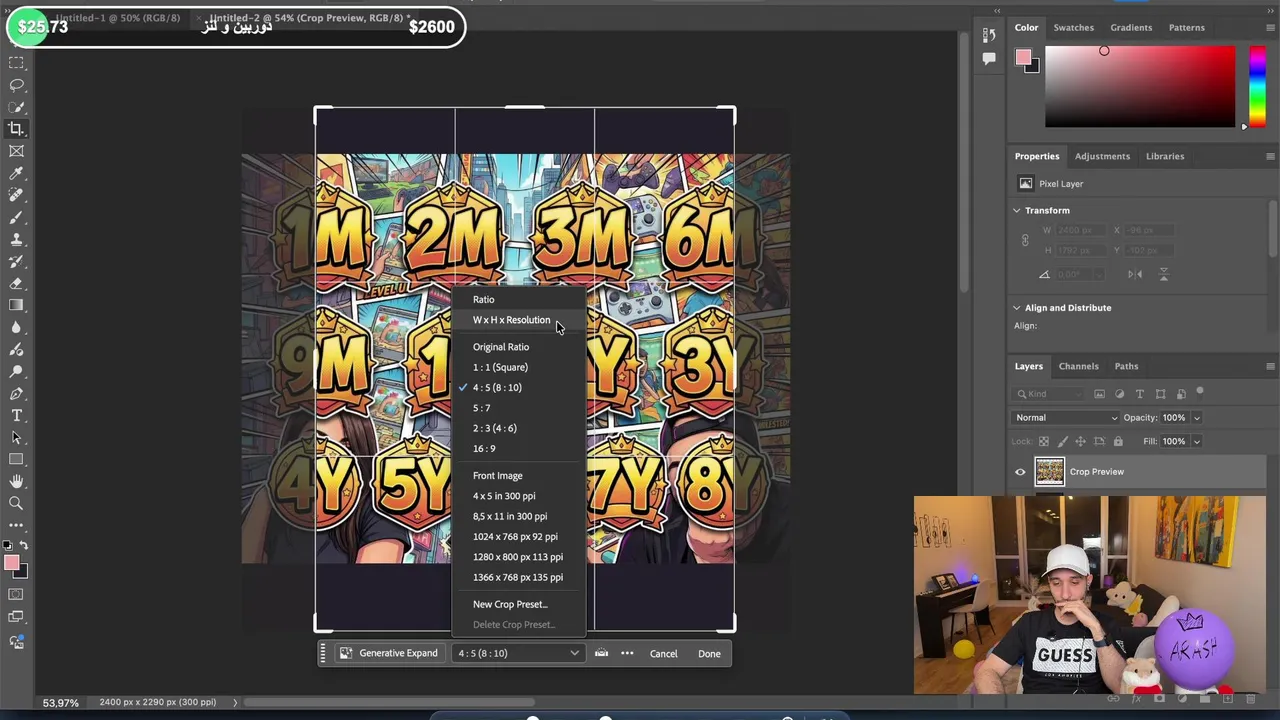The width and height of the screenshot is (1280, 720).
Task: Switch to the Swatches tab
Action: pos(1073,27)
